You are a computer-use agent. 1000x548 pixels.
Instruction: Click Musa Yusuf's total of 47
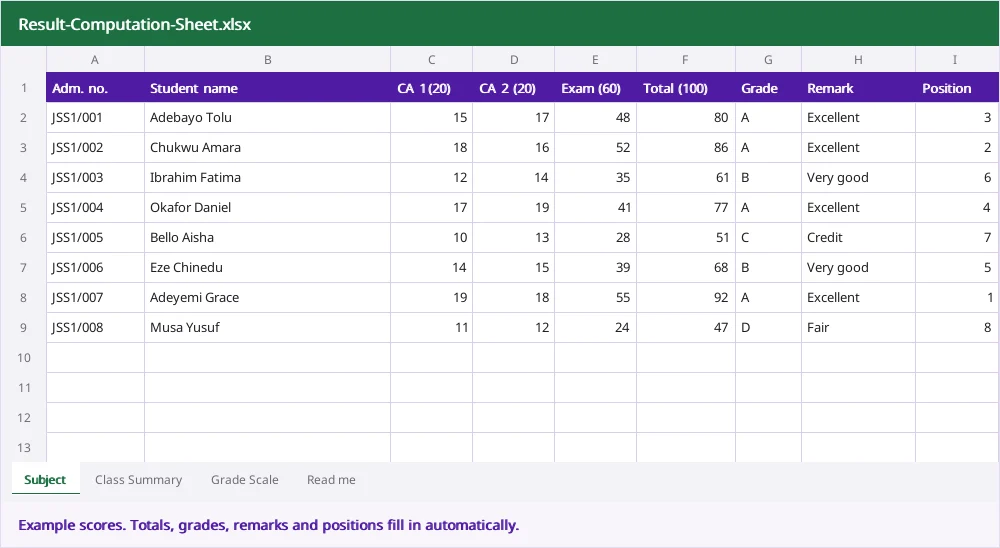pos(686,327)
